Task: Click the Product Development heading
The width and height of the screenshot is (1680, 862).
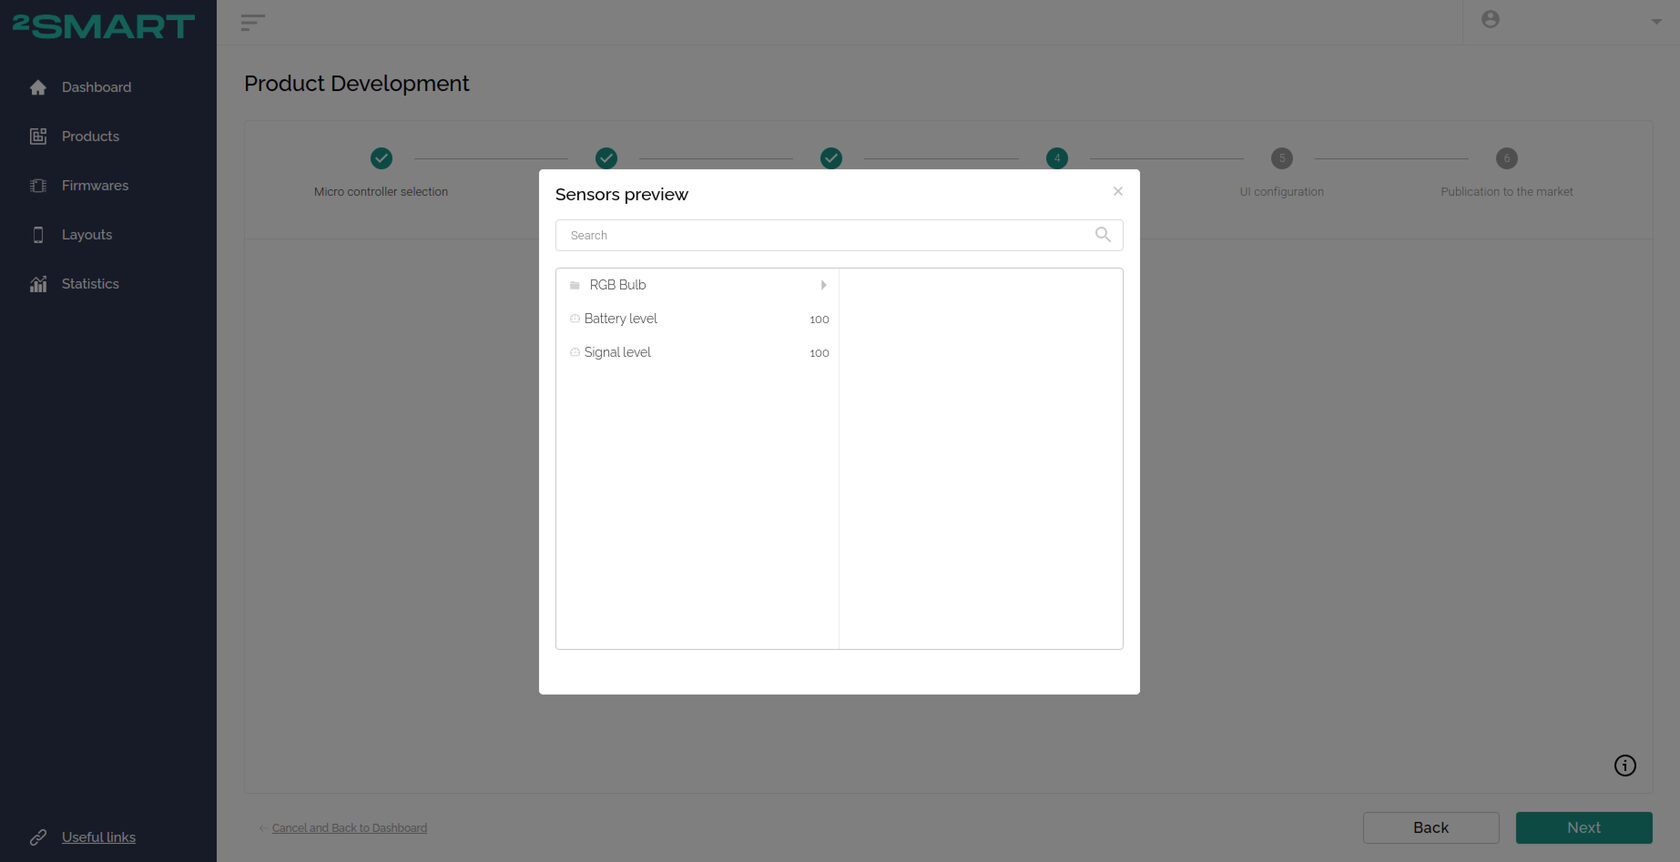Action: tap(357, 84)
